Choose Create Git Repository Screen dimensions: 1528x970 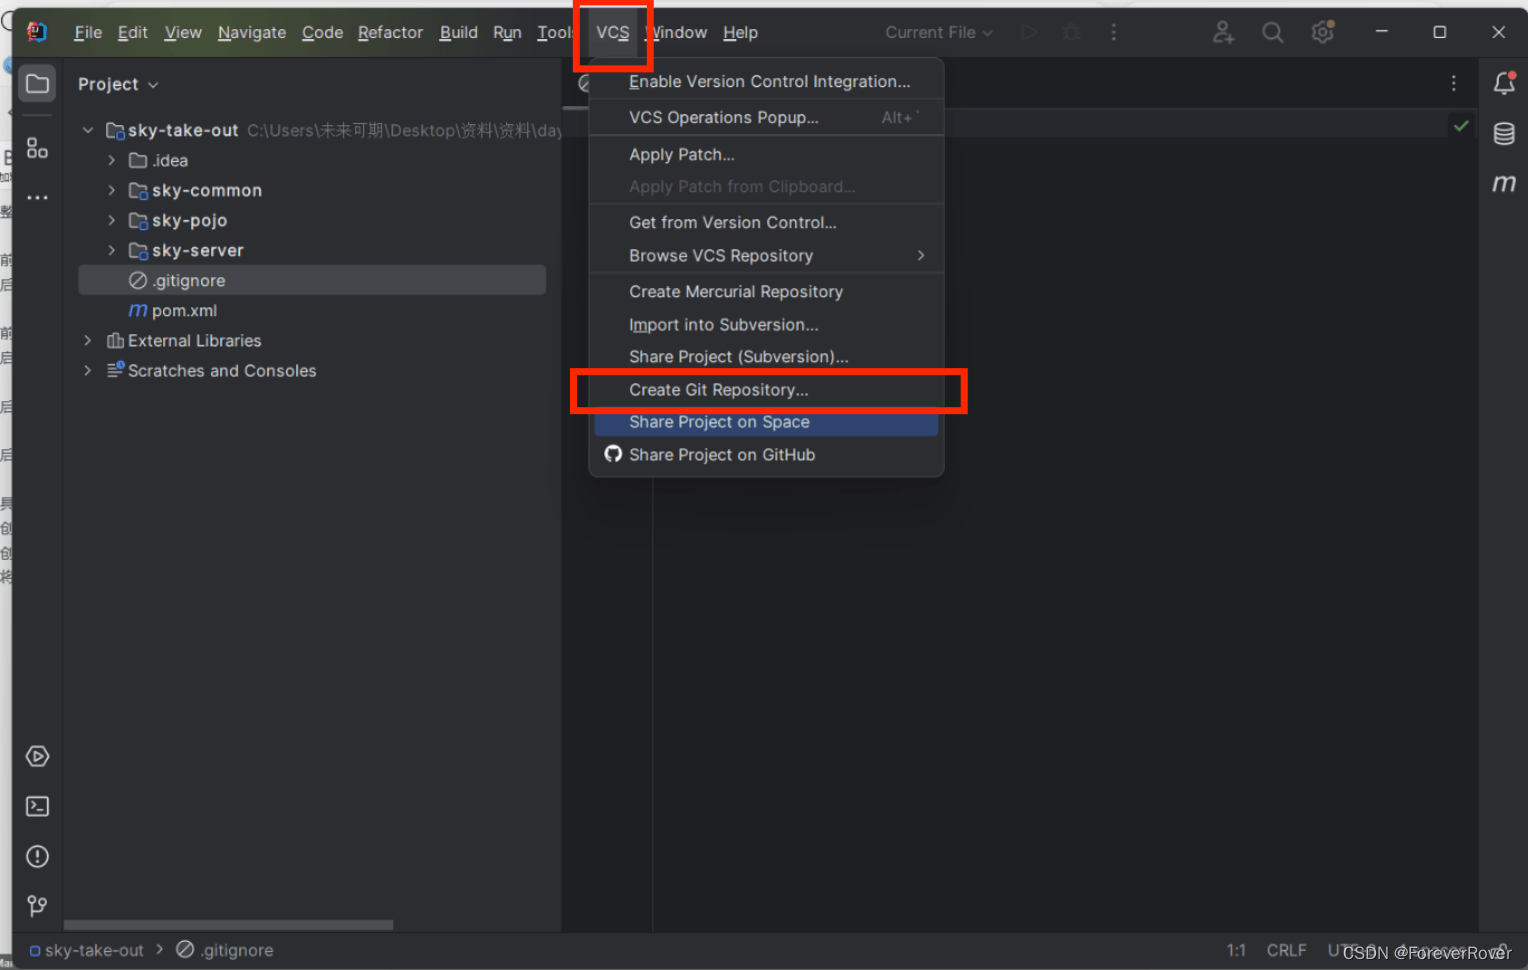[766, 390]
